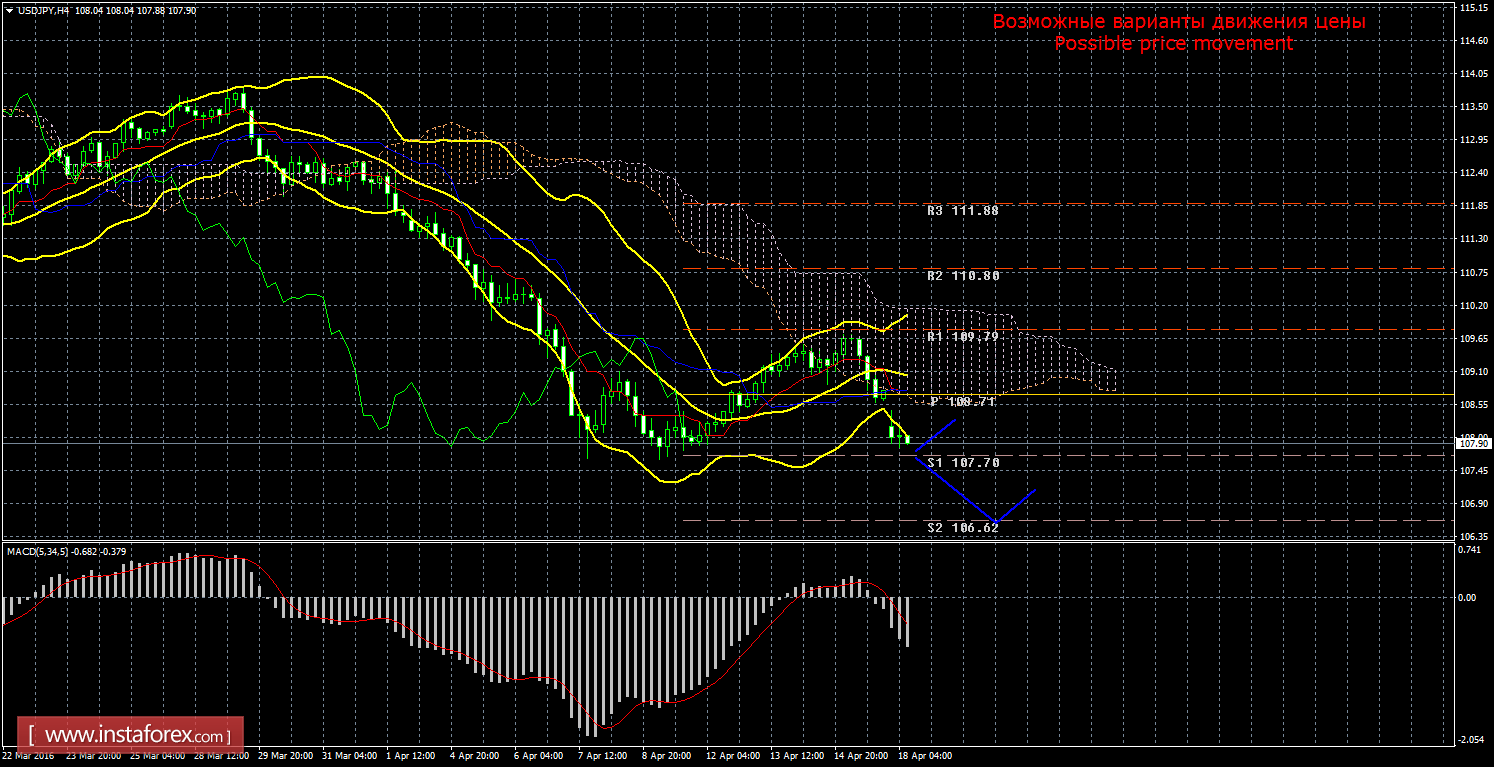Image resolution: width=1494 pixels, height=767 pixels.
Task: Click the 110.20 price axis value
Action: click(x=1473, y=305)
